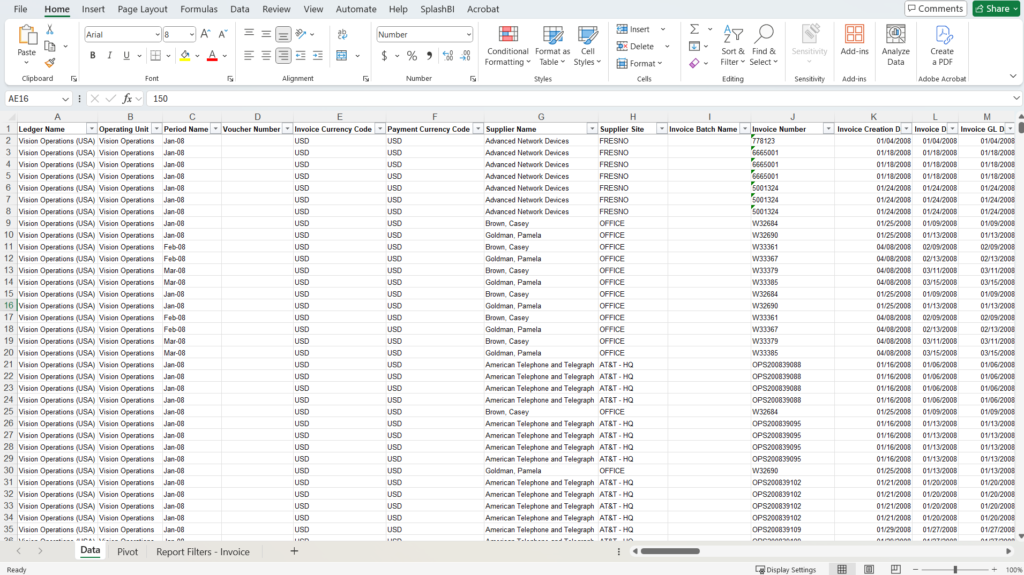Open Sort & Filter
Image resolution: width=1024 pixels, height=575 pixels.
click(x=733, y=46)
